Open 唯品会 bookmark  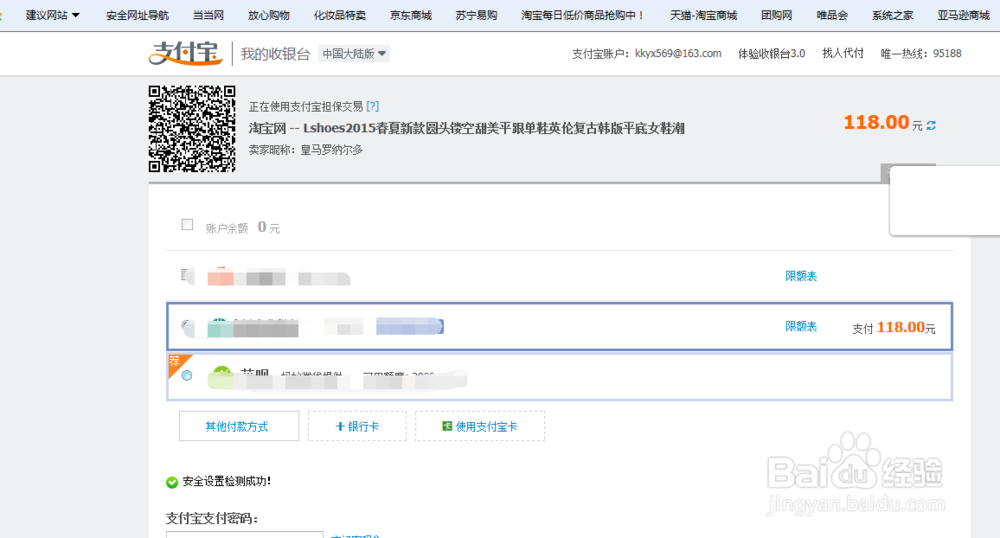pyautogui.click(x=832, y=15)
